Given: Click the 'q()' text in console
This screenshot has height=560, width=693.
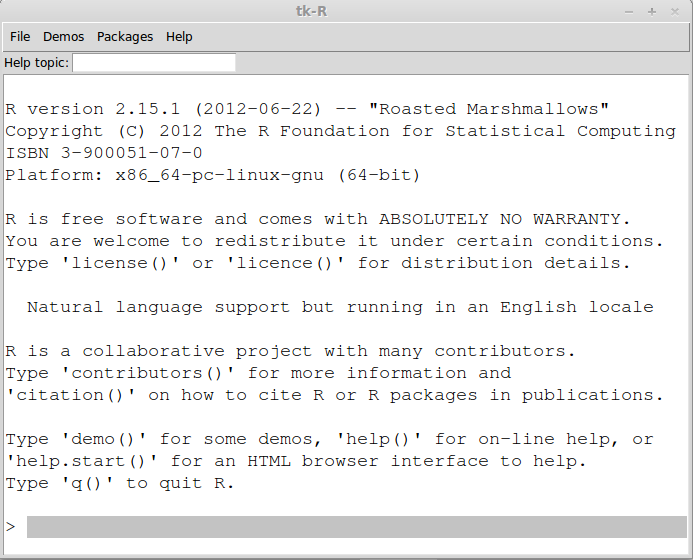Looking at the screenshot, I should [x=87, y=483].
